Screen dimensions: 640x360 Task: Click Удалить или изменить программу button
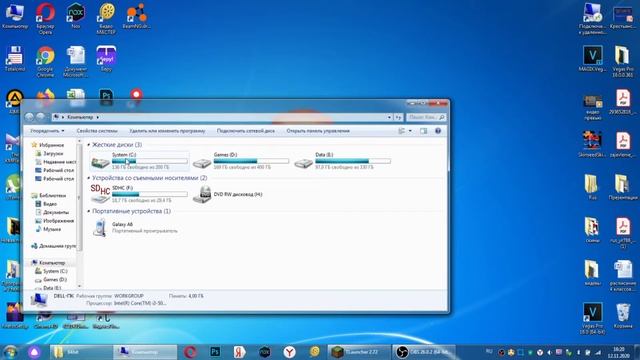click(167, 131)
